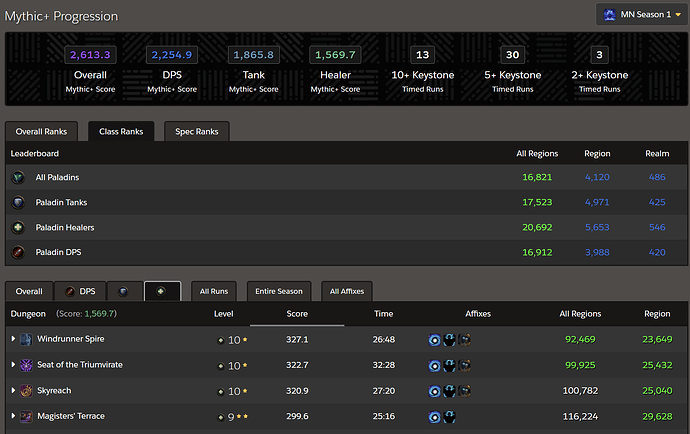Click the Entire Season filter button
The image size is (690, 434).
point(279,291)
